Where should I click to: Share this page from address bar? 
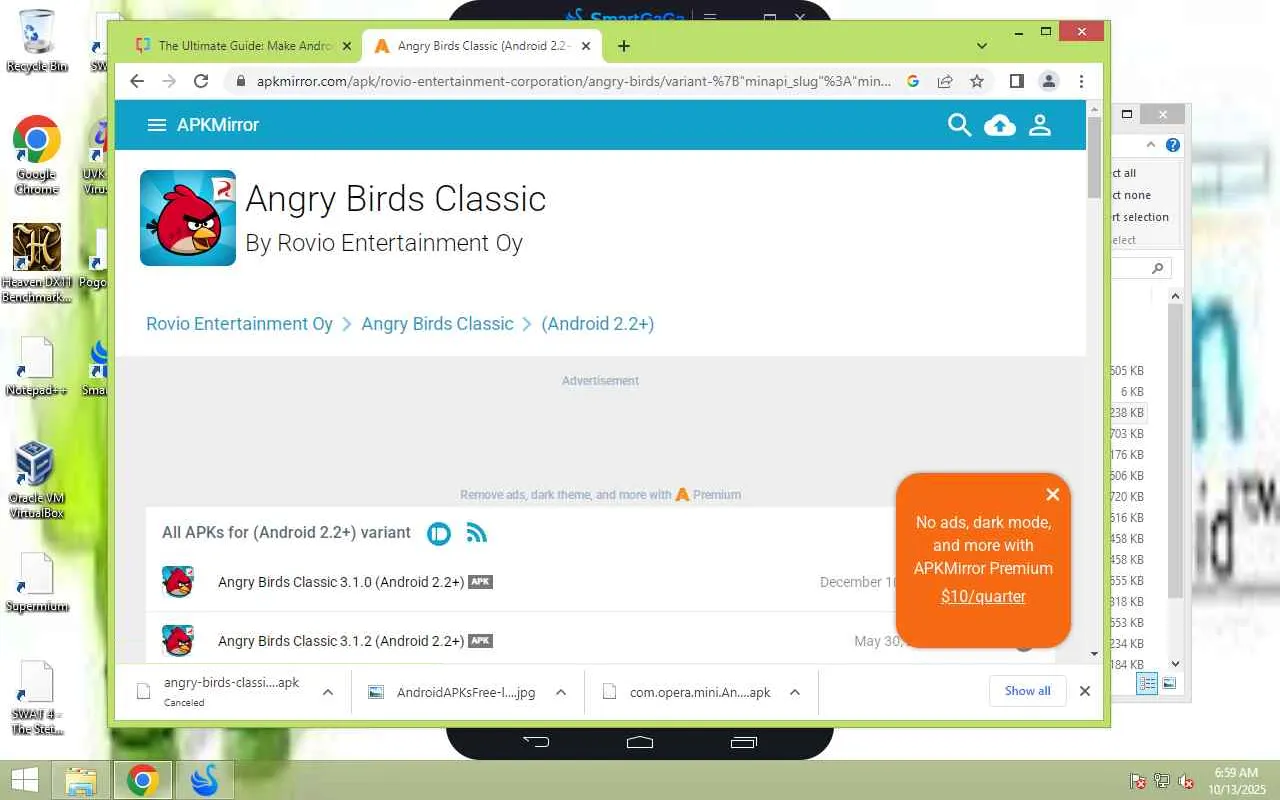[945, 81]
